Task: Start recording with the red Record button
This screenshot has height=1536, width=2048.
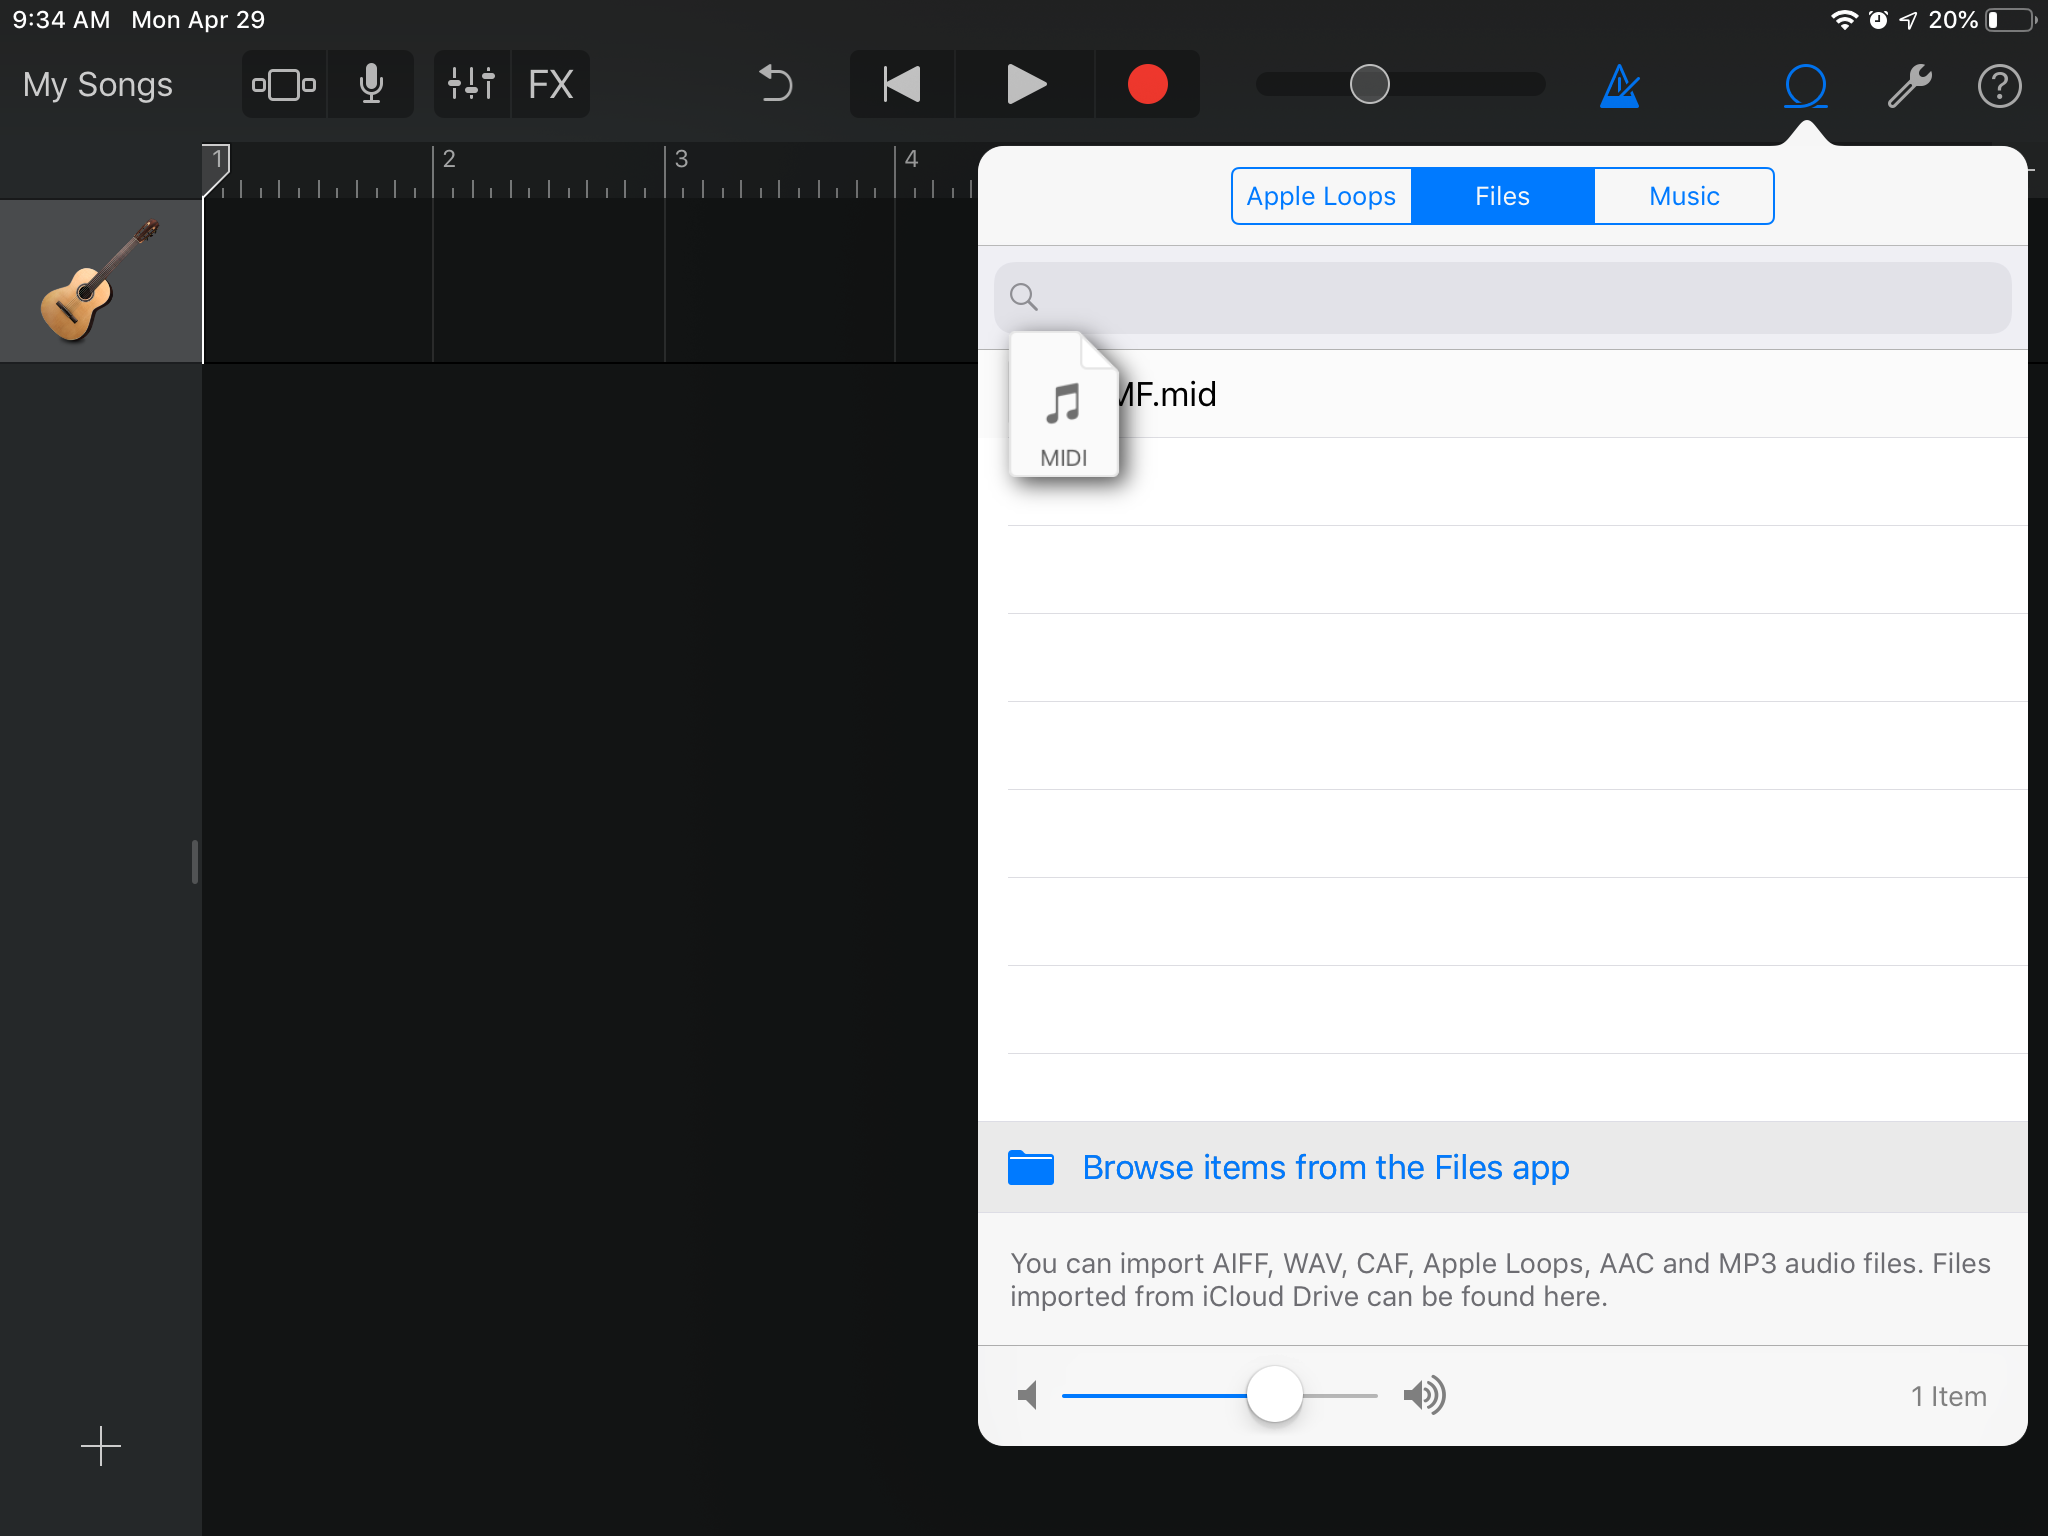Action: pos(1147,85)
